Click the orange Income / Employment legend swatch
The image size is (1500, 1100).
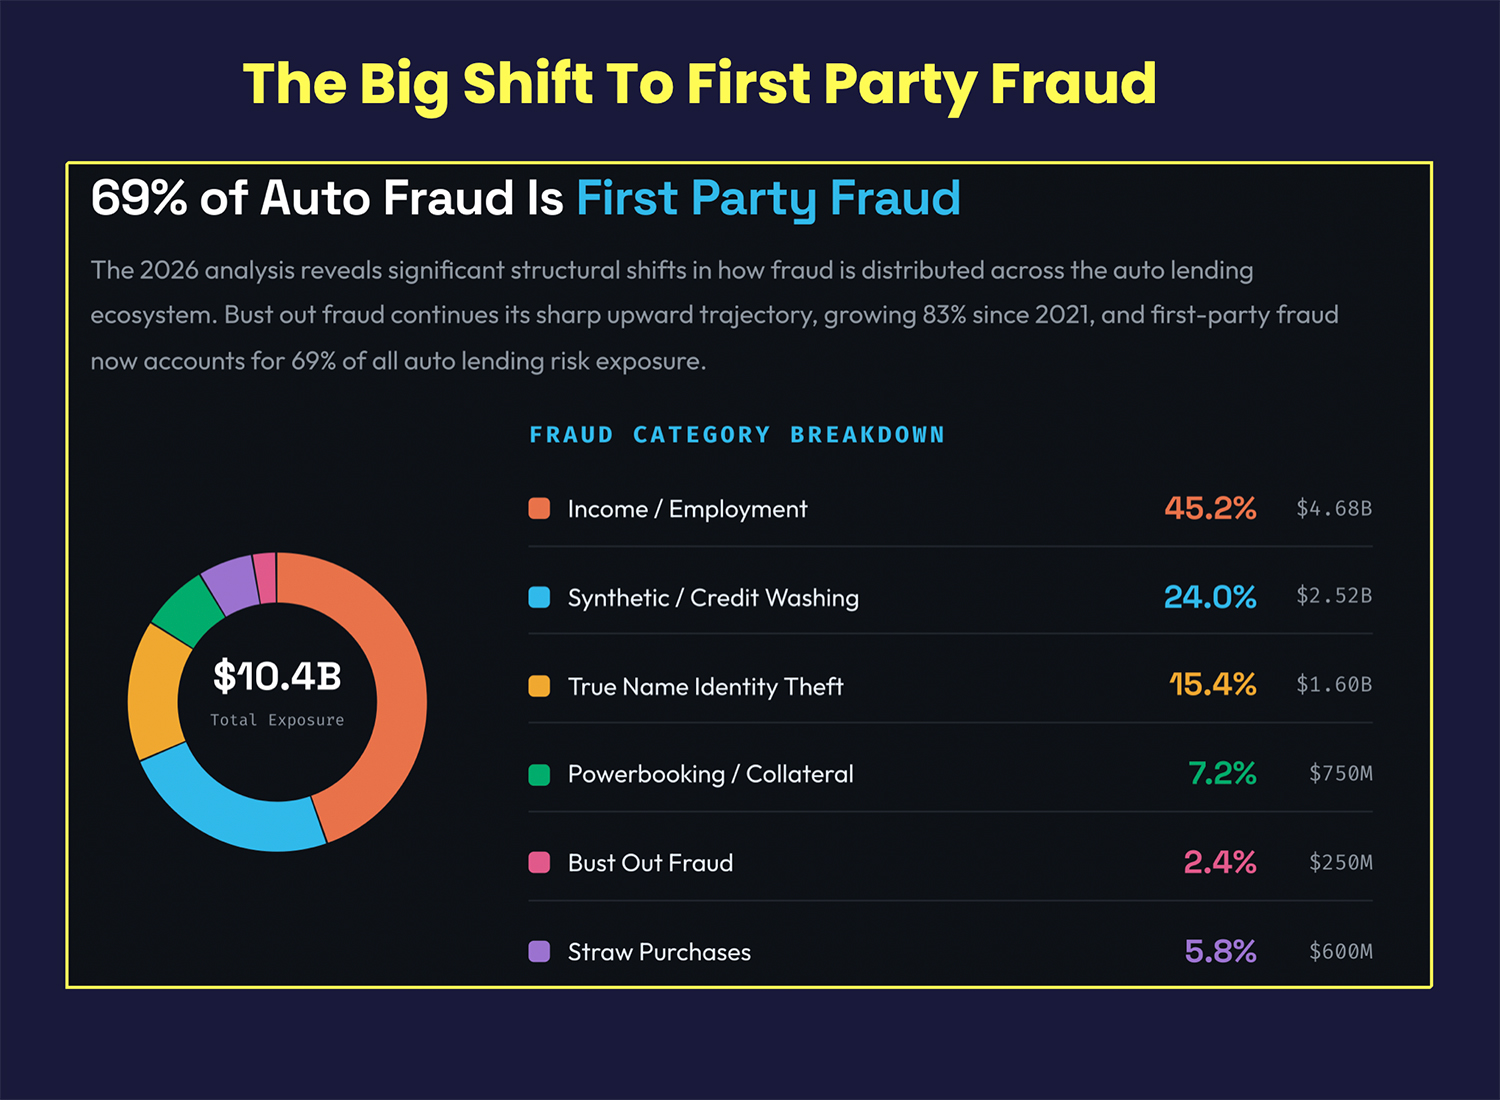tap(539, 508)
